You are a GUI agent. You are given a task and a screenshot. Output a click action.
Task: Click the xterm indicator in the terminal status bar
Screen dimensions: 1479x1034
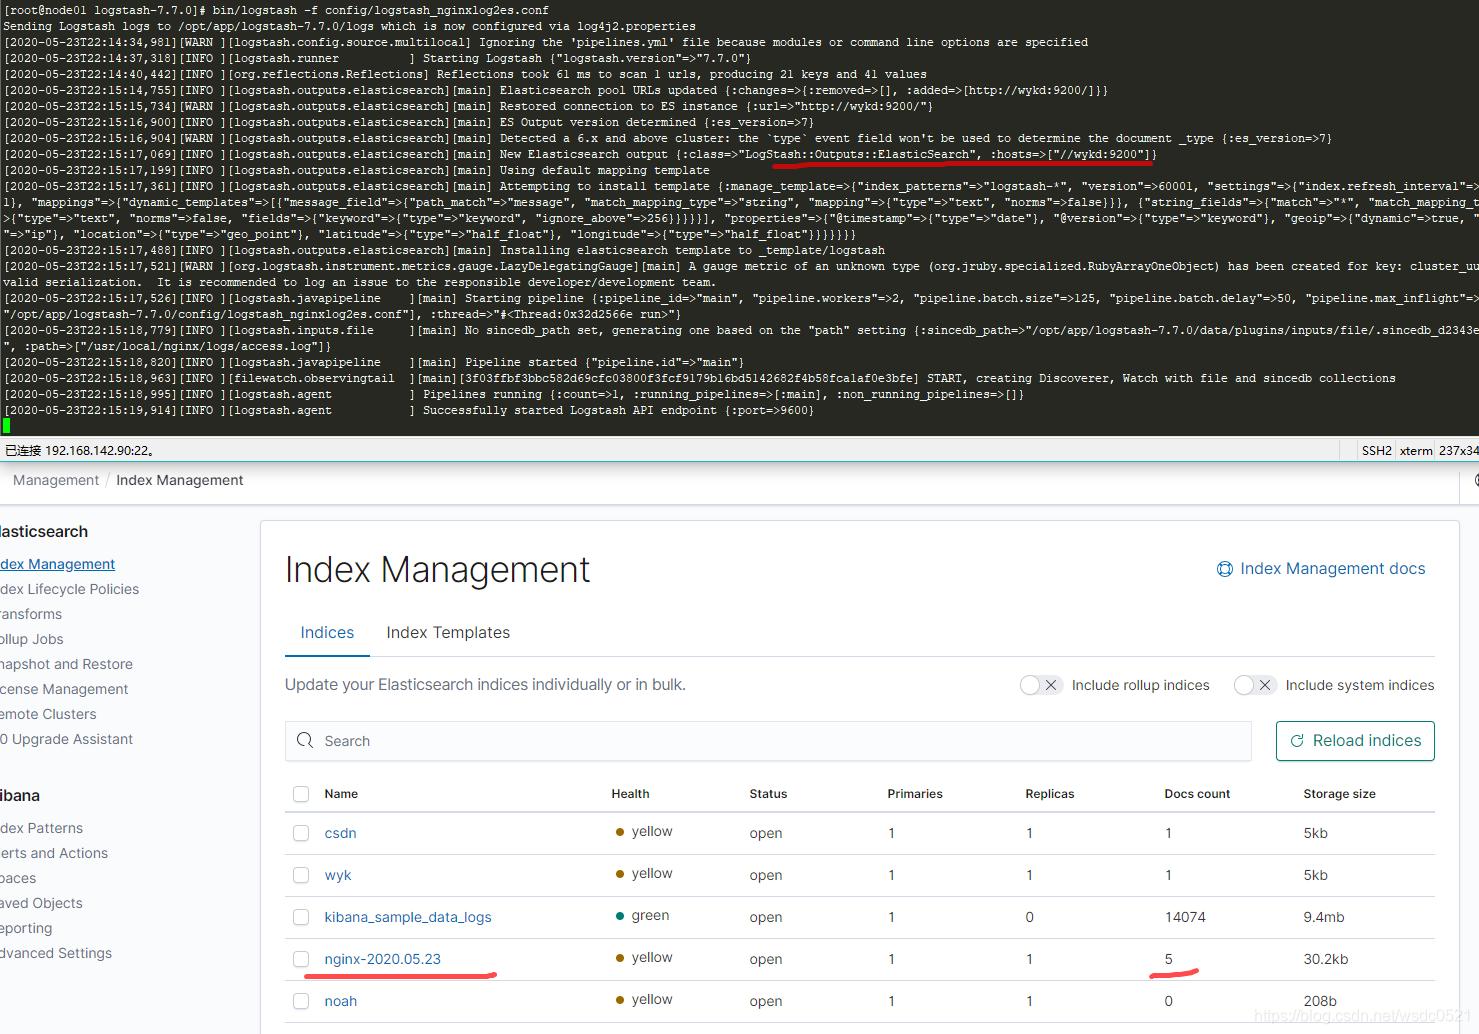1416,451
